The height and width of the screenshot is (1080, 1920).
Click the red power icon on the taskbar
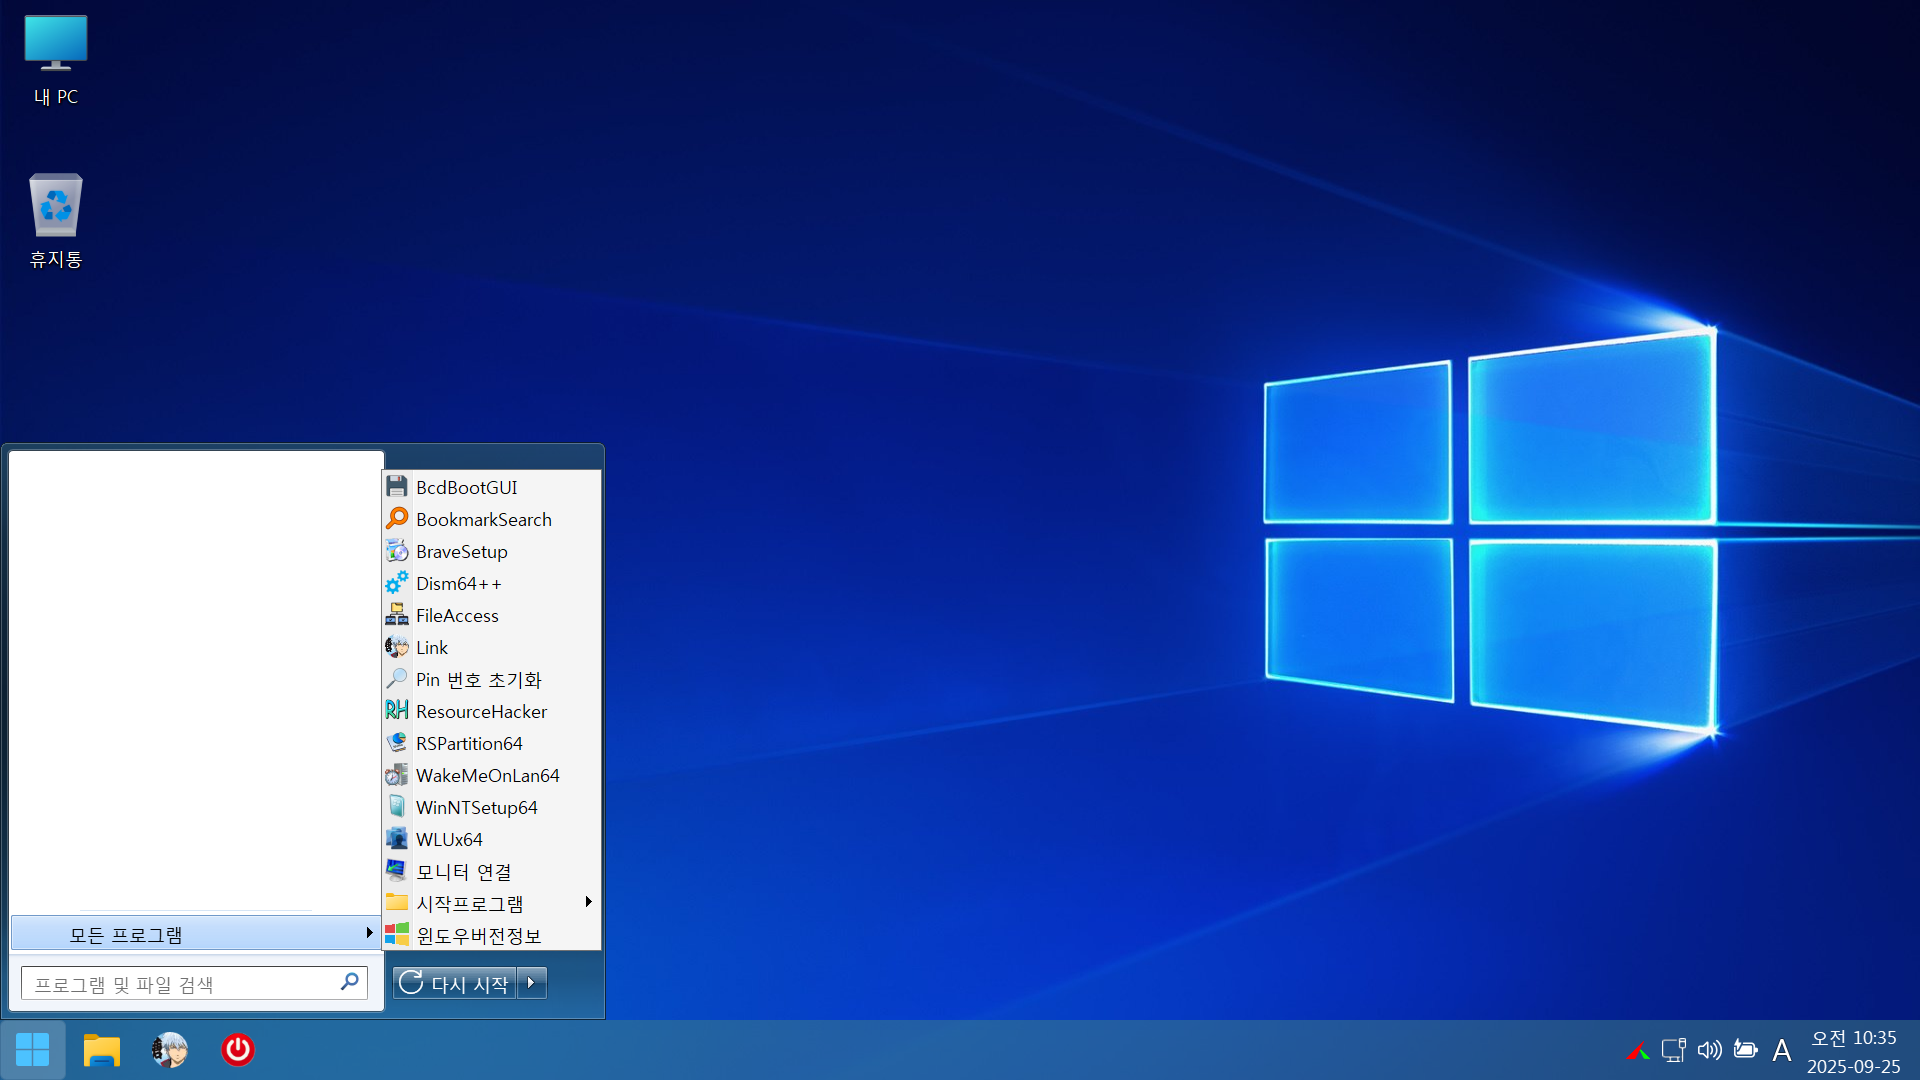coord(237,1050)
